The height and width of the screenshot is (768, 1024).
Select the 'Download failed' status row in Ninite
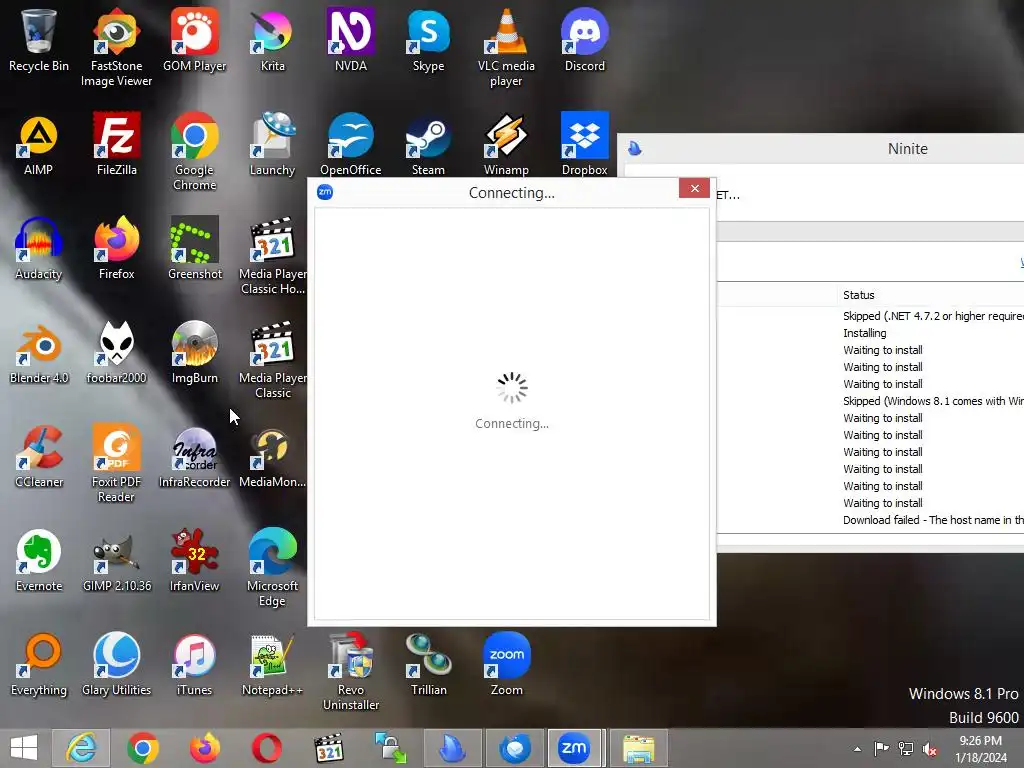click(x=933, y=520)
